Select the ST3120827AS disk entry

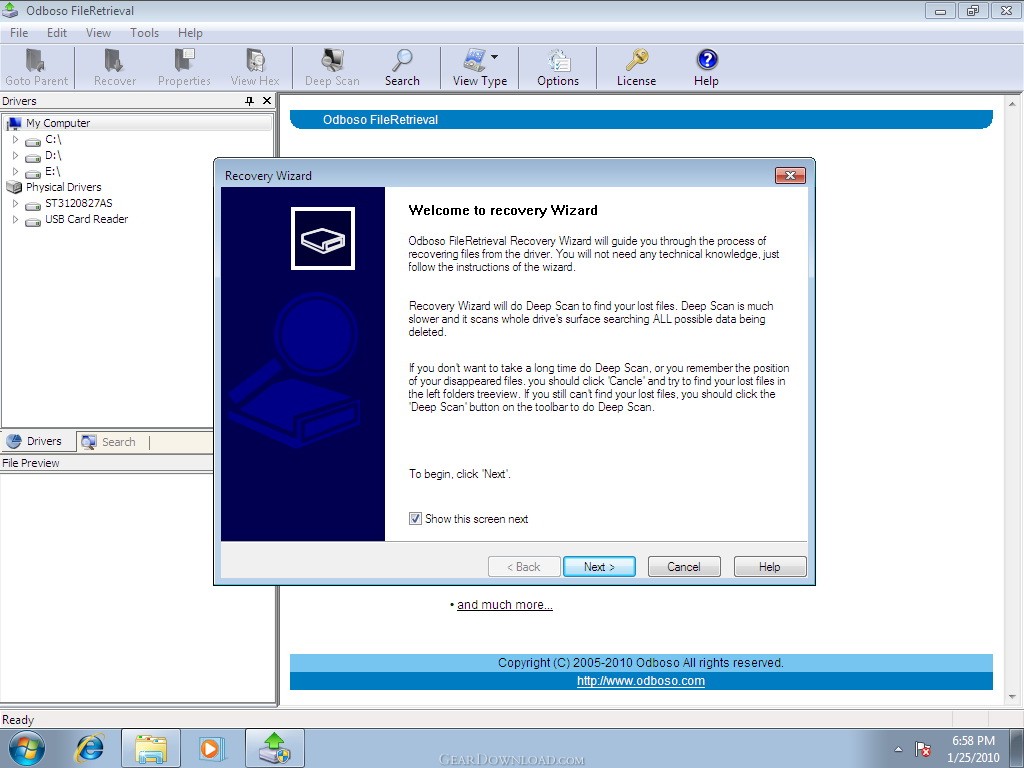pos(78,203)
